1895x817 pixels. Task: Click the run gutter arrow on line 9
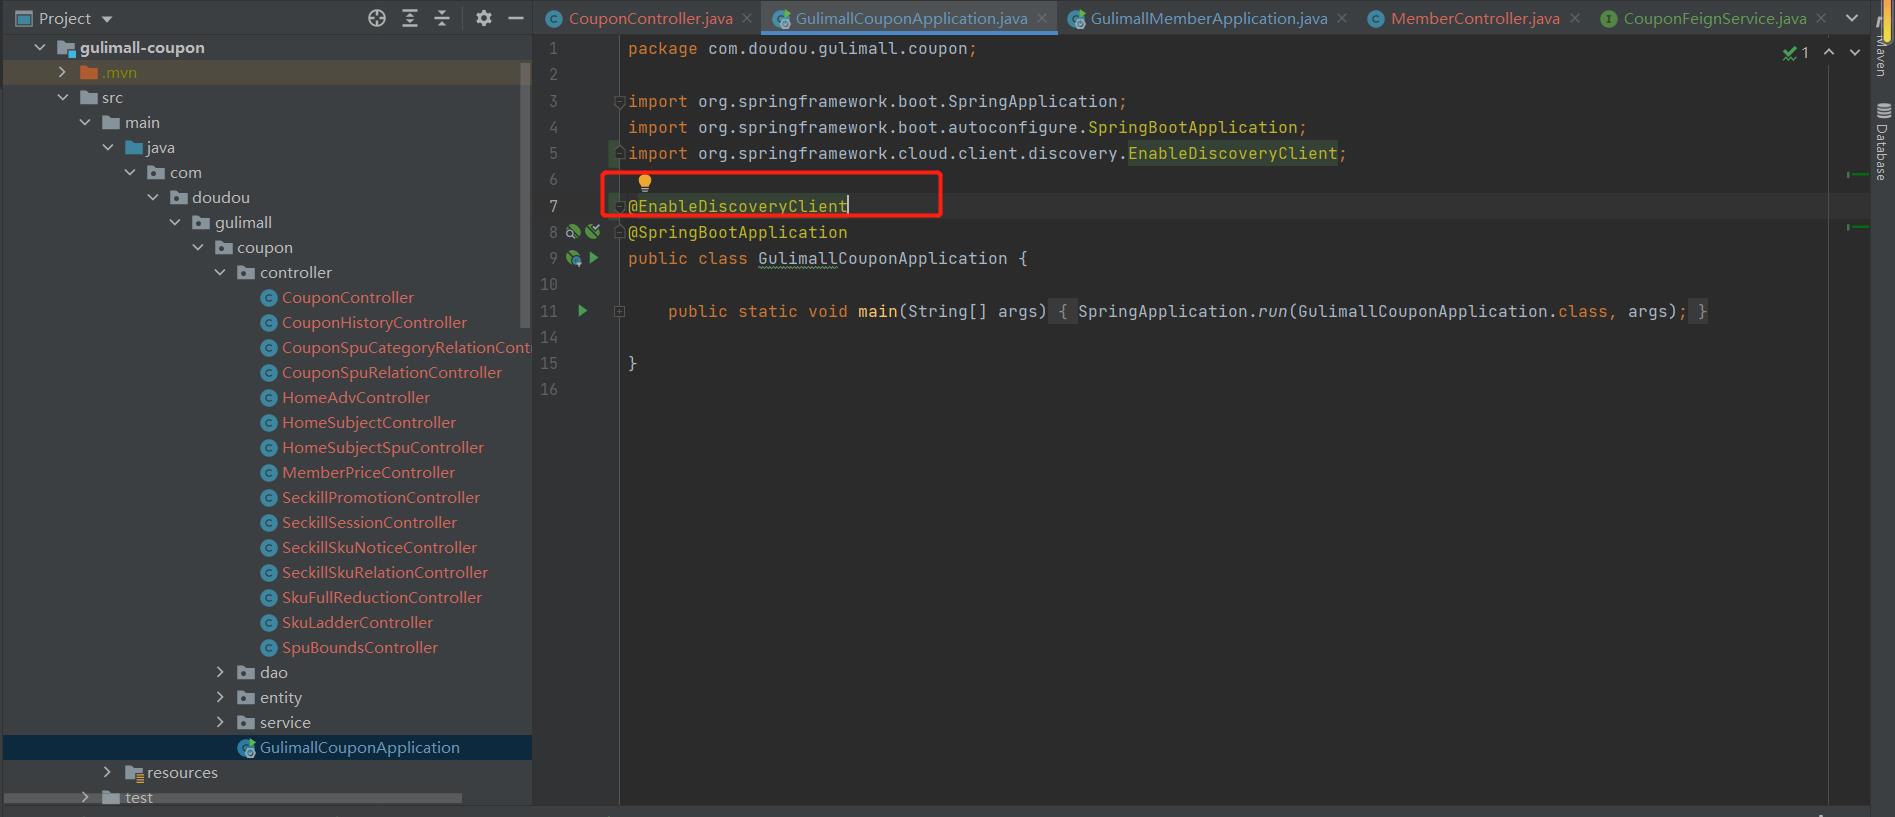point(593,258)
